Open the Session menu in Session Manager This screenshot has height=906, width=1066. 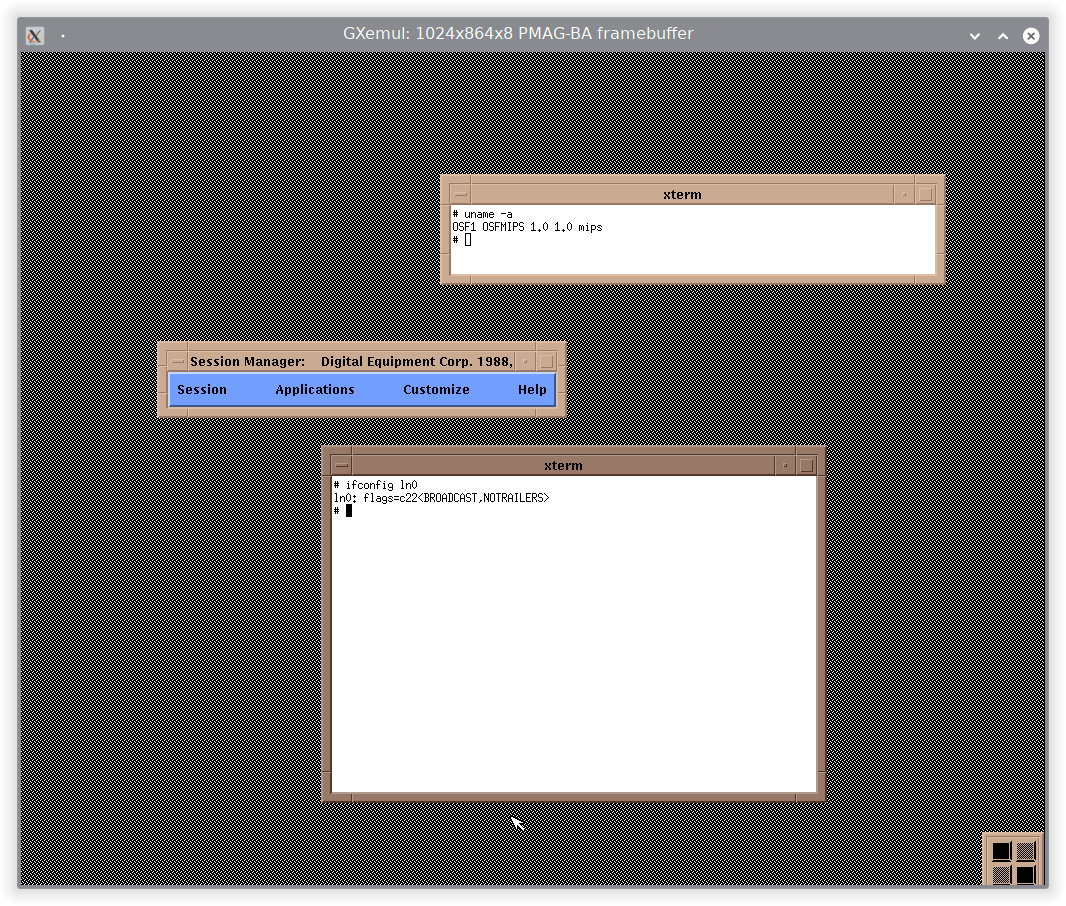(202, 389)
